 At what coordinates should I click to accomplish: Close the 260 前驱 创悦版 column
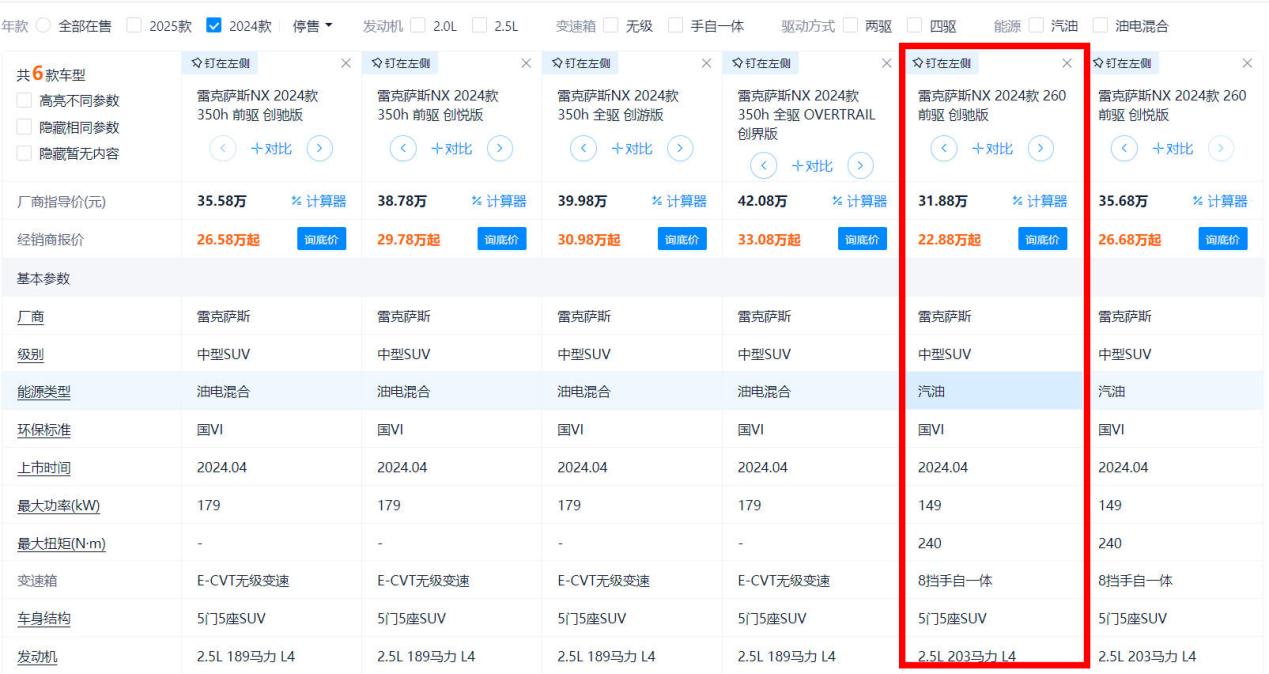[x=1246, y=64]
